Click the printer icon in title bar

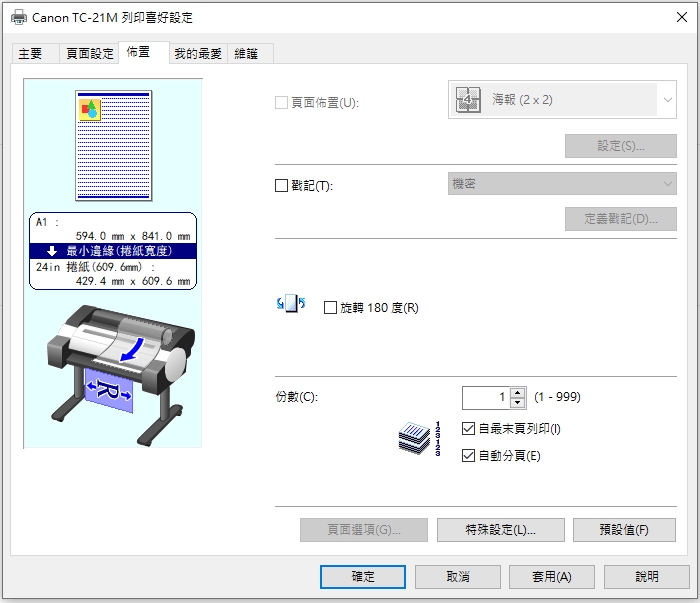[x=19, y=17]
